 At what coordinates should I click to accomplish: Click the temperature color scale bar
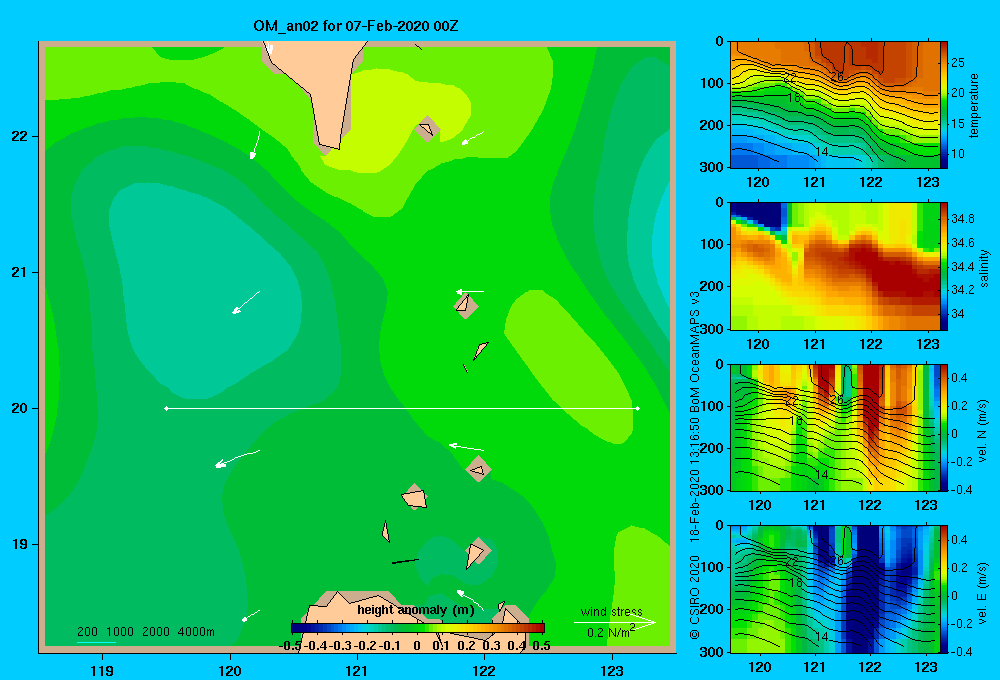(944, 105)
